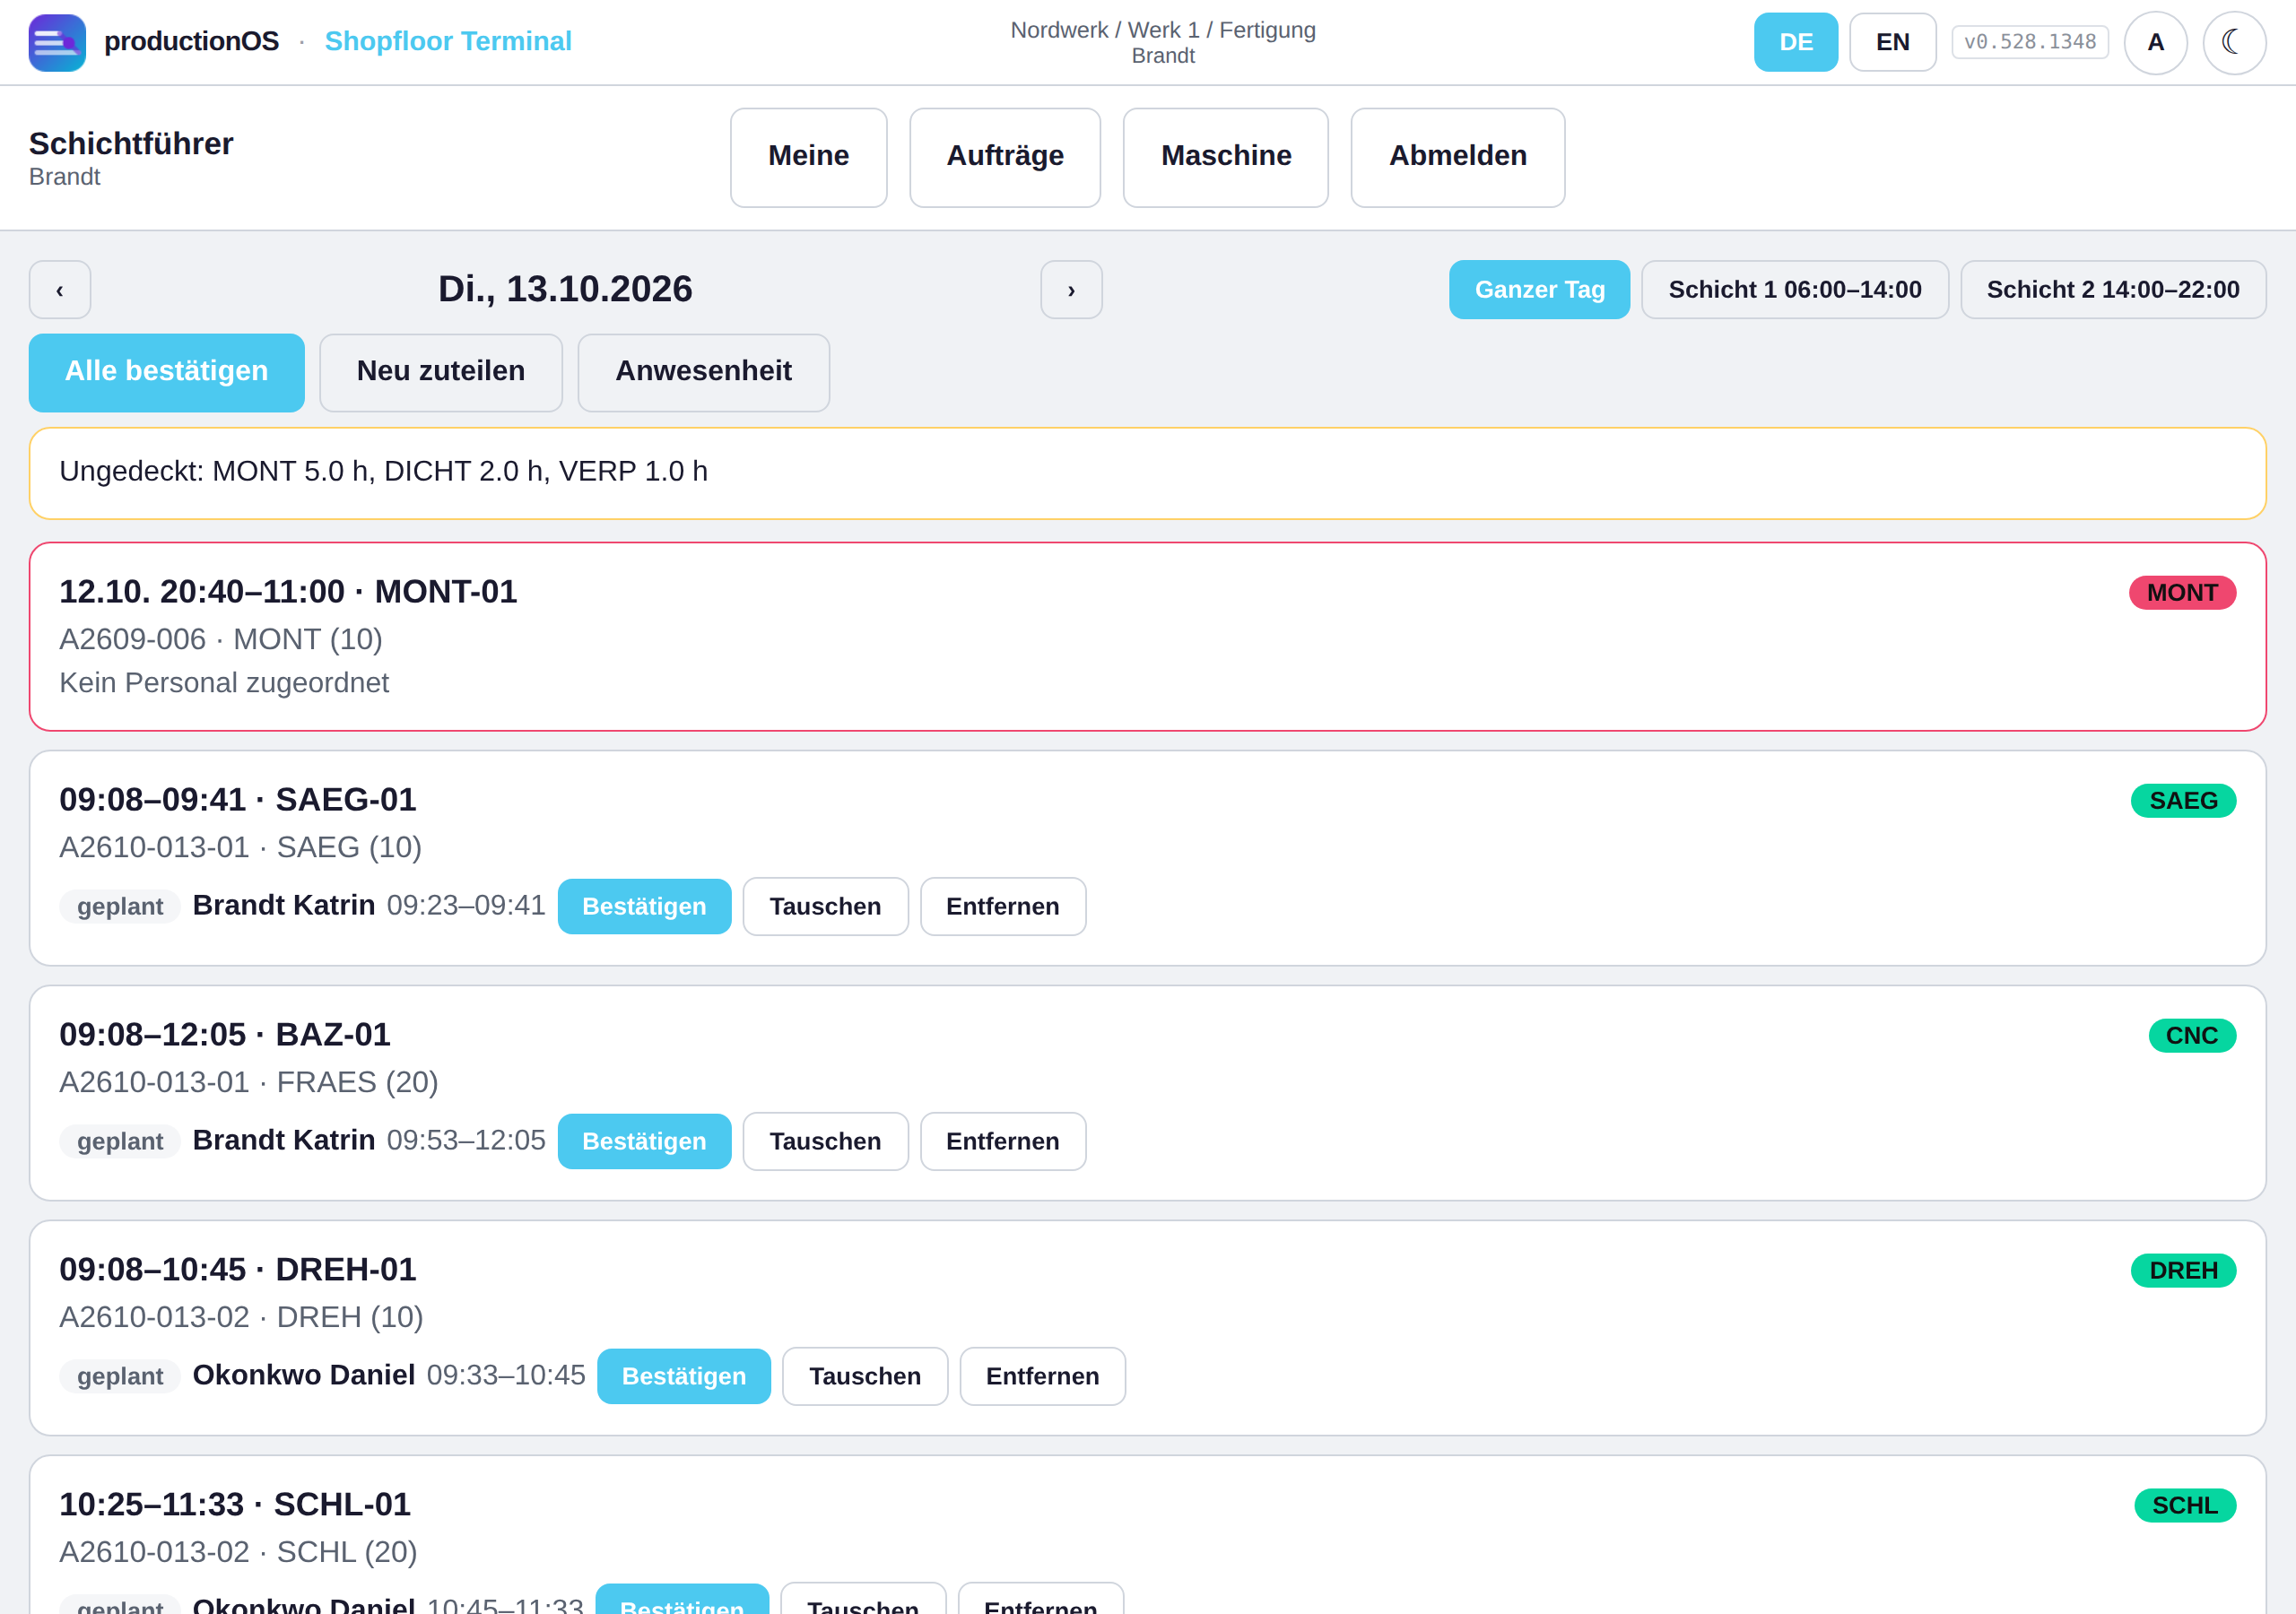Bestätigen Brandt Katrin on BAZ-01

644,1141
